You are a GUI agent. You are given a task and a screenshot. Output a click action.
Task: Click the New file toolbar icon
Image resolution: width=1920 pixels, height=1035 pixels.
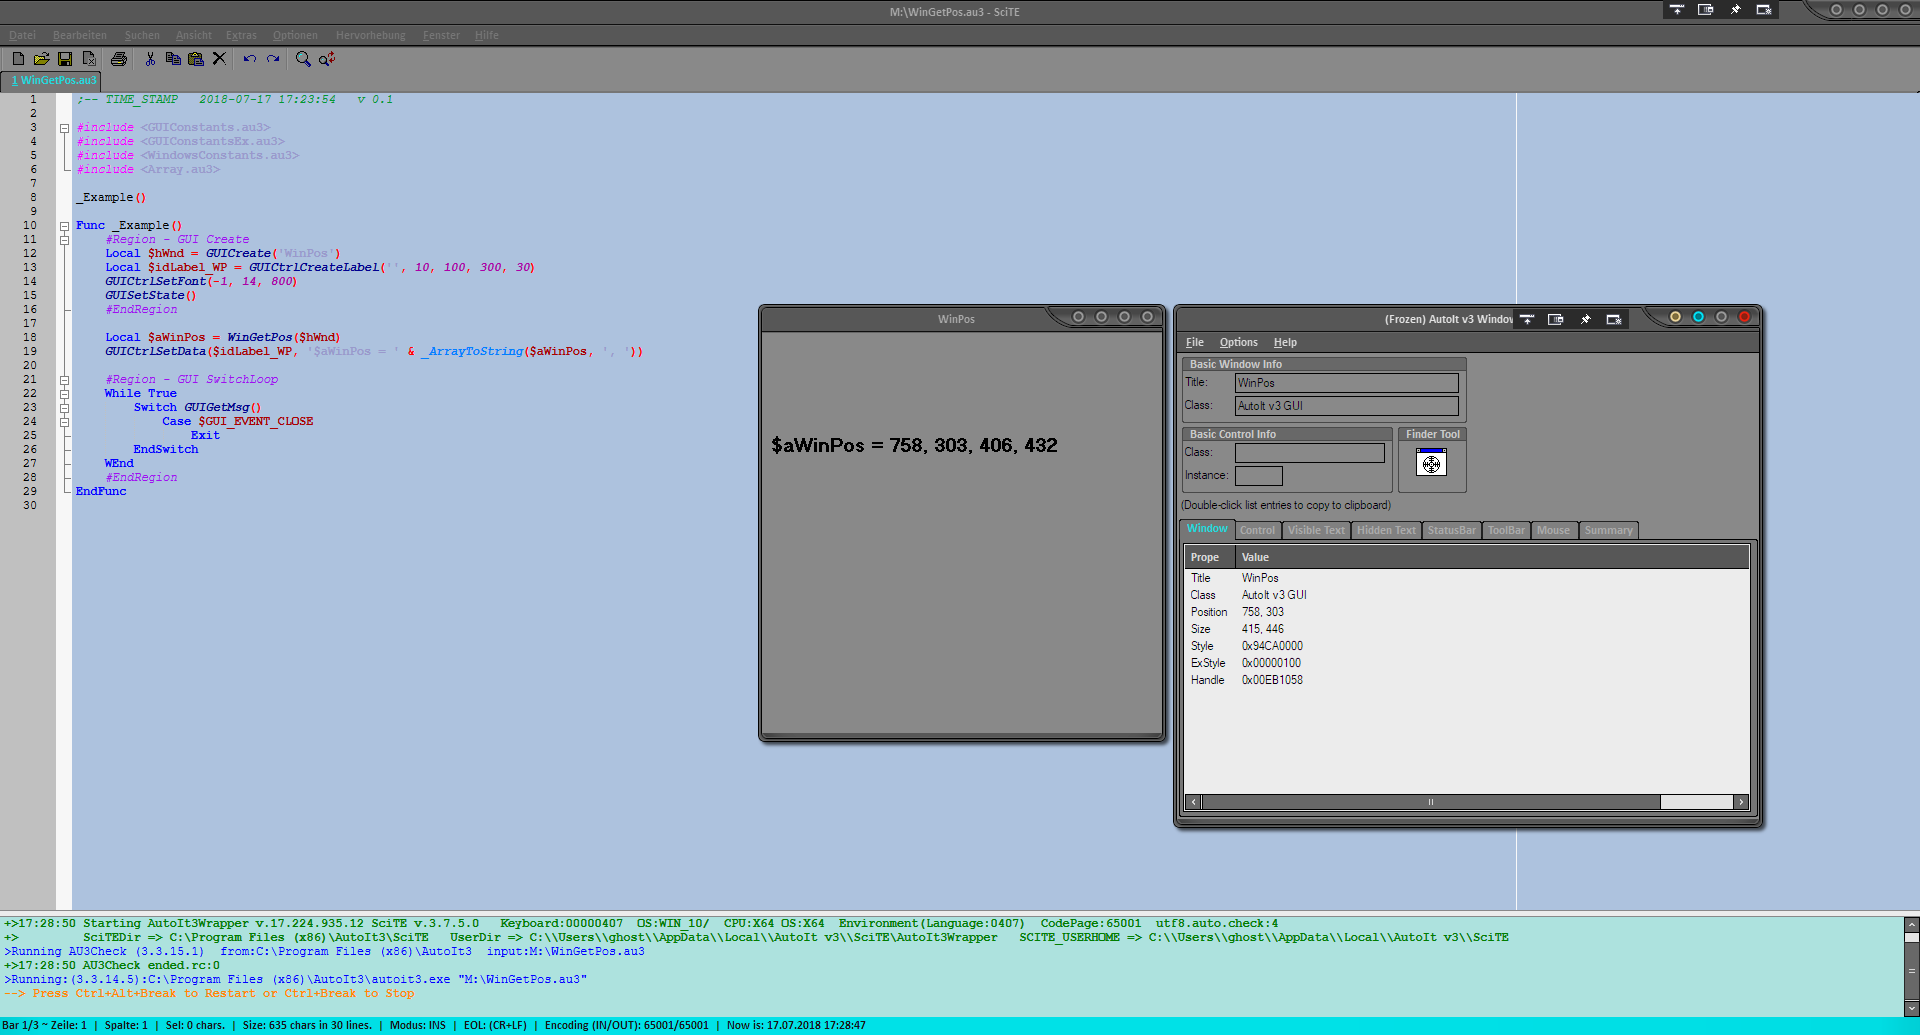[x=18, y=59]
